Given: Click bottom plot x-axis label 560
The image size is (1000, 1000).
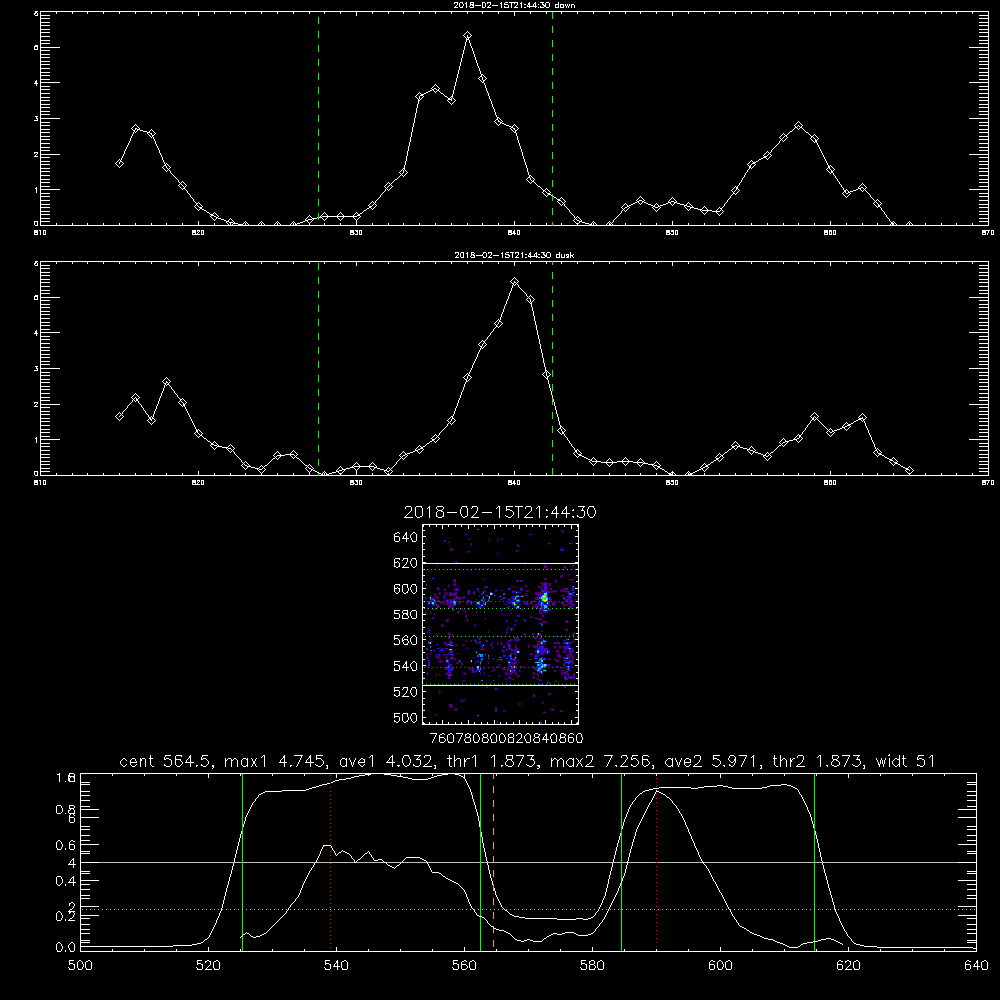Looking at the screenshot, I should 464,966.
